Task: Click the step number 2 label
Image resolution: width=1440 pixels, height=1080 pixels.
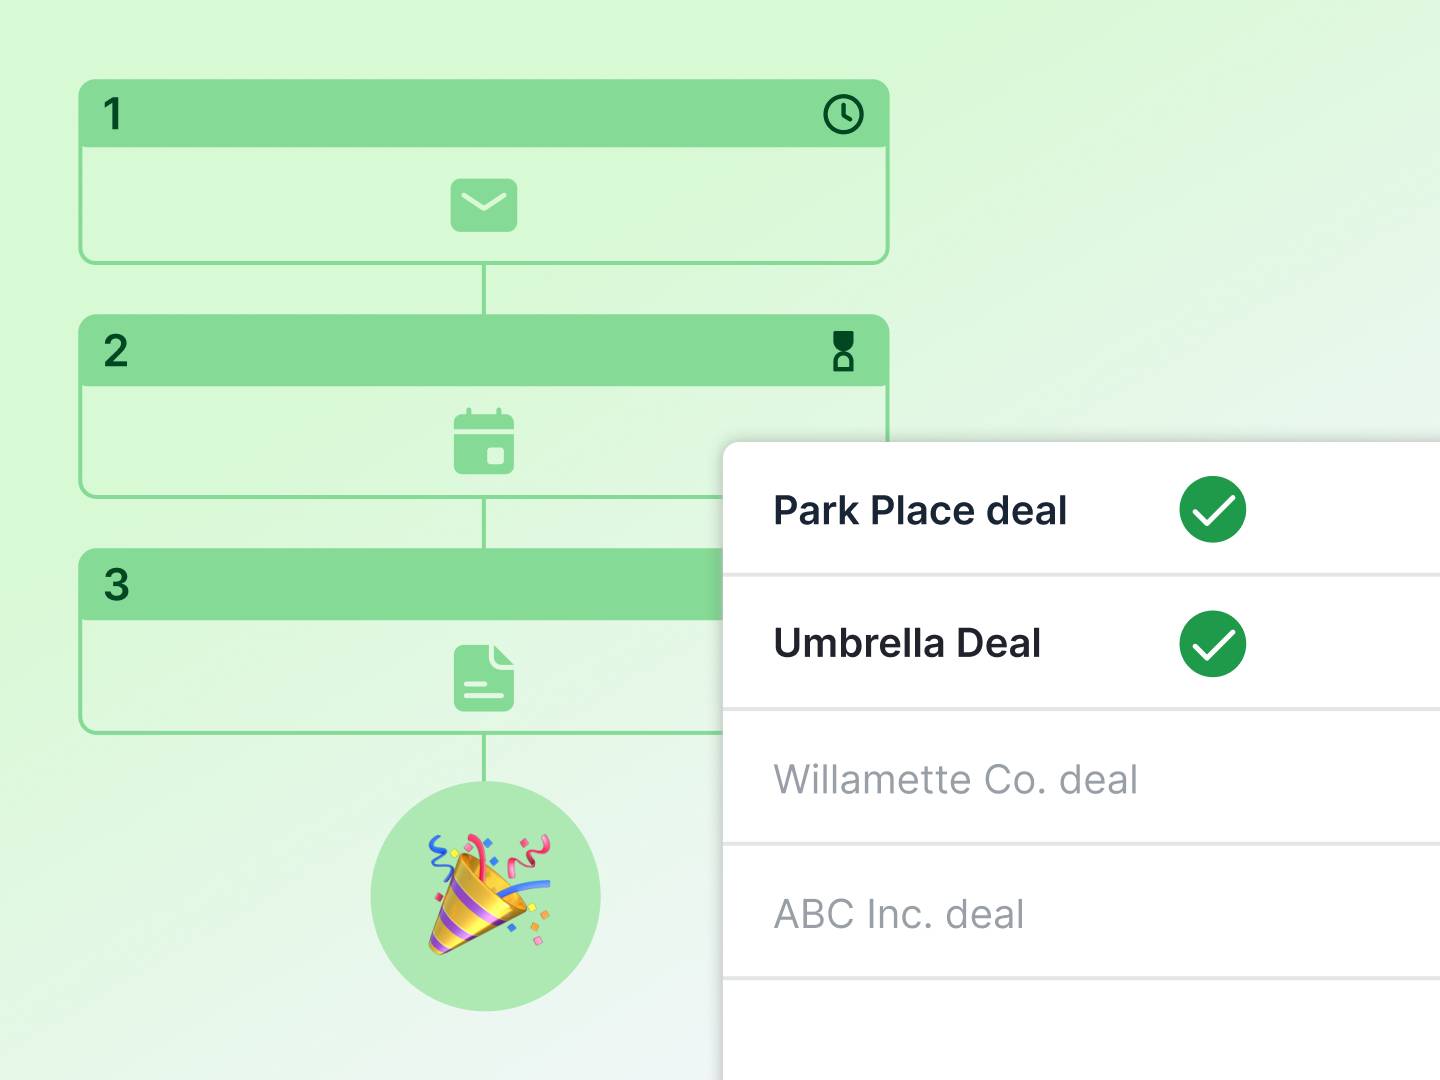Action: point(116,351)
